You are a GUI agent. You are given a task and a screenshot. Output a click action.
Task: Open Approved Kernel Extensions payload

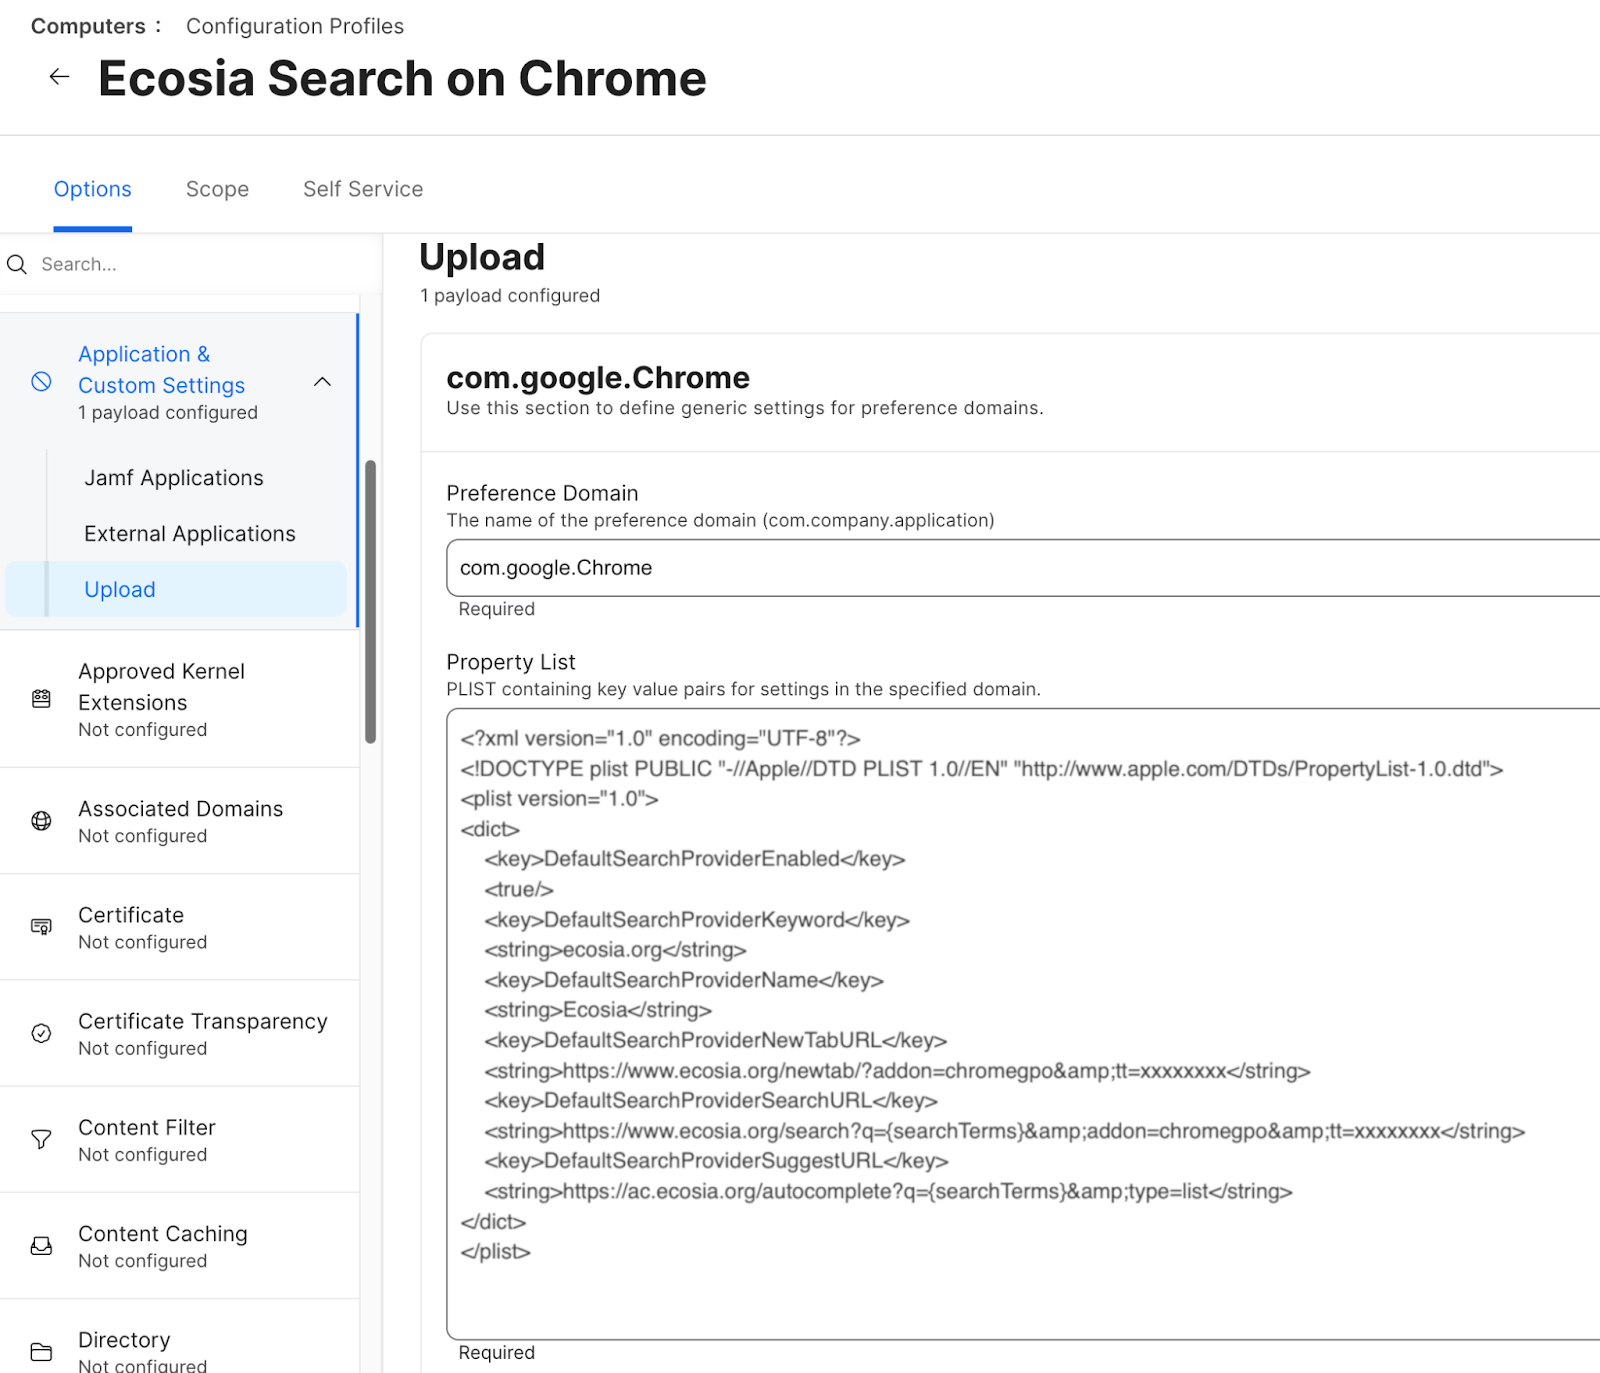click(179, 699)
